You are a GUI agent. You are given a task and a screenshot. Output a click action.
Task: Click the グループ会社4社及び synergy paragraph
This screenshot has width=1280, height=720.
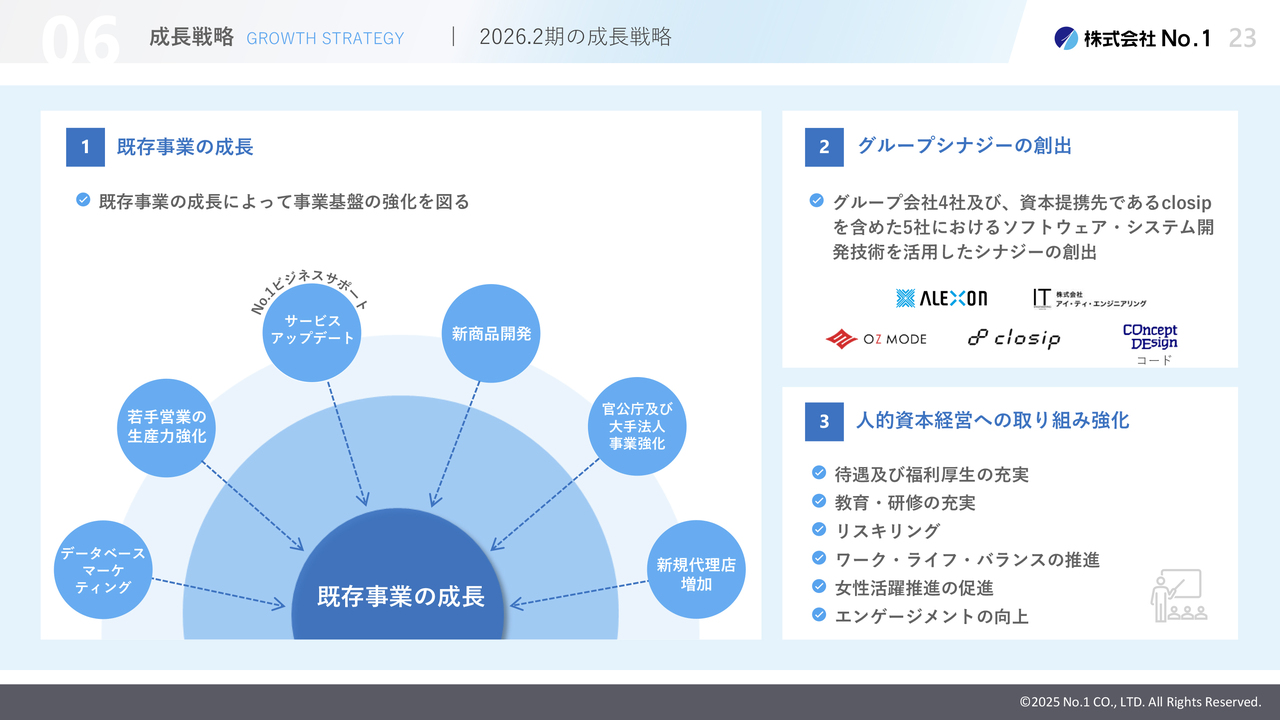point(1023,227)
